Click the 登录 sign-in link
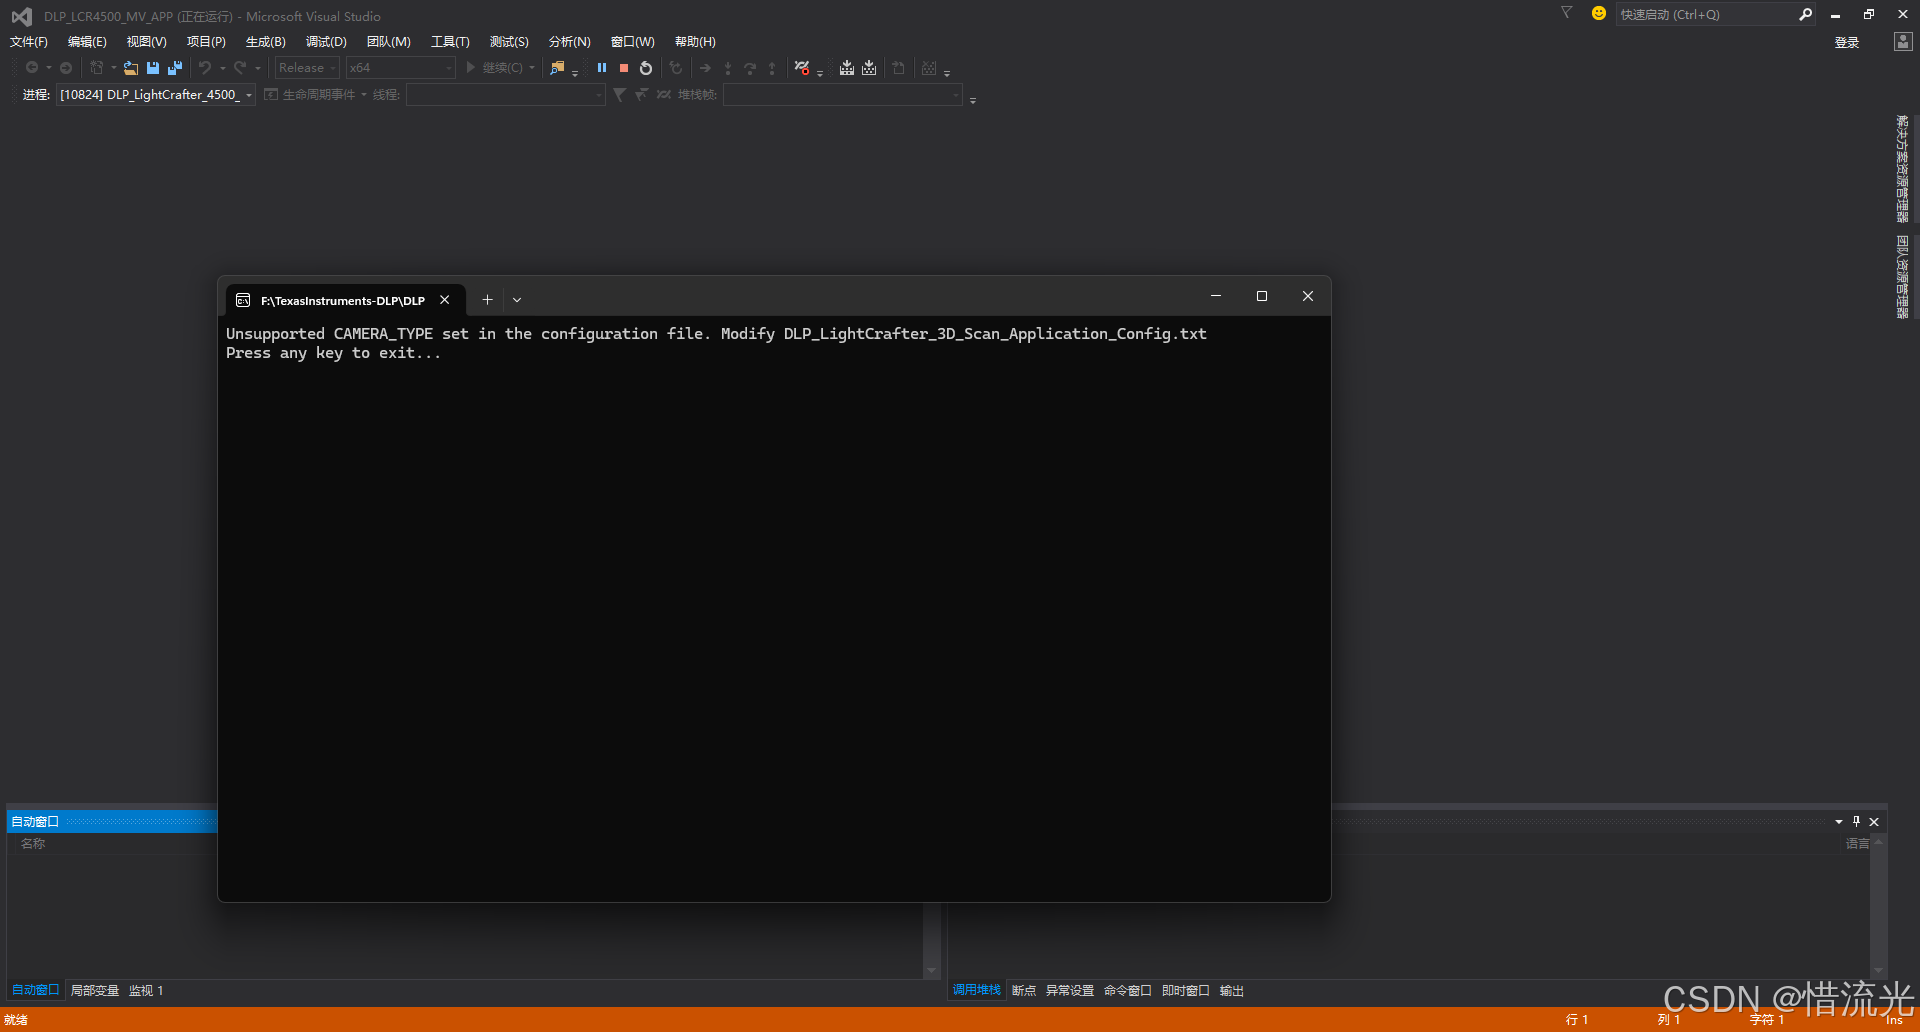 1847,42
